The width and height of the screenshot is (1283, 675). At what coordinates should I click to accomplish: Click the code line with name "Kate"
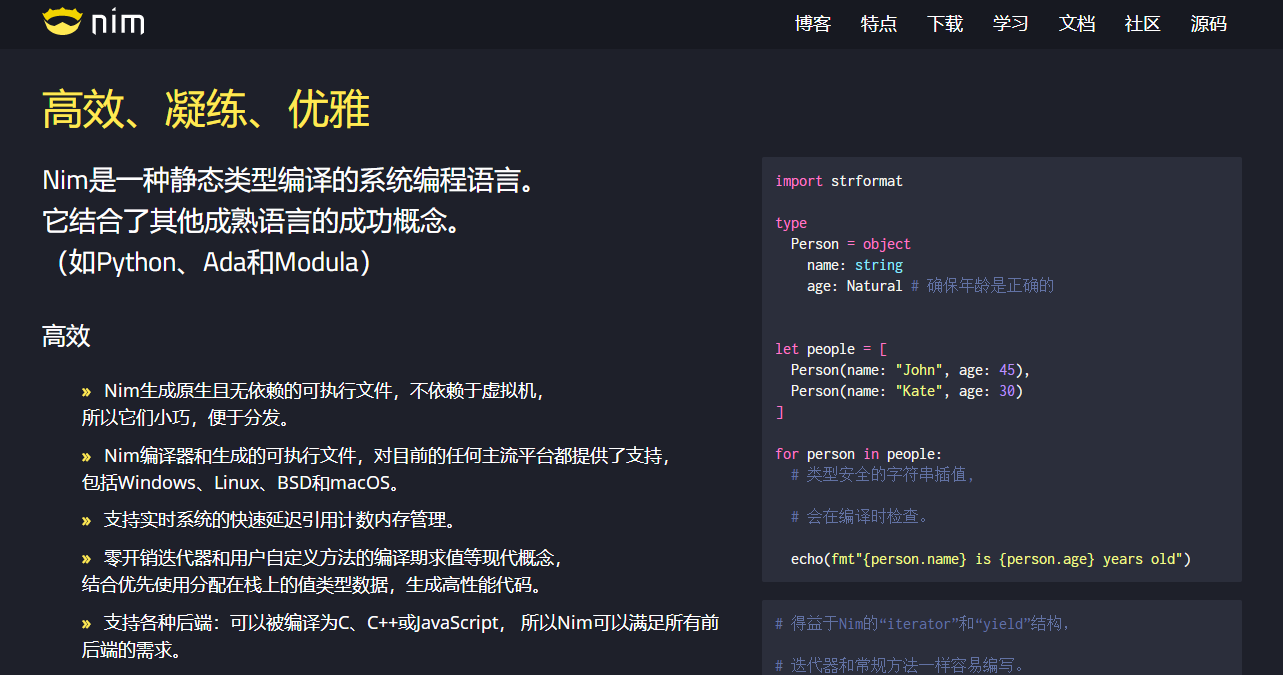[x=907, y=391]
